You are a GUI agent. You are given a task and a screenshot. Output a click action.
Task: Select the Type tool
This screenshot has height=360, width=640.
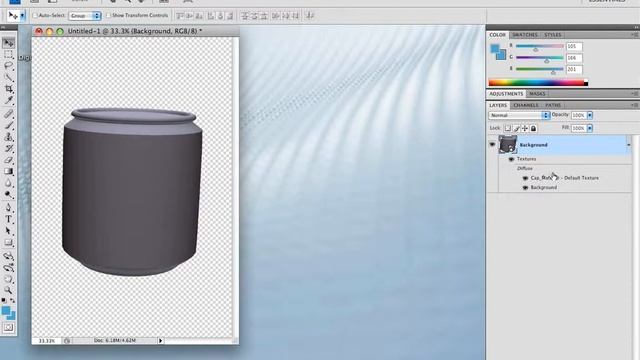pos(8,220)
